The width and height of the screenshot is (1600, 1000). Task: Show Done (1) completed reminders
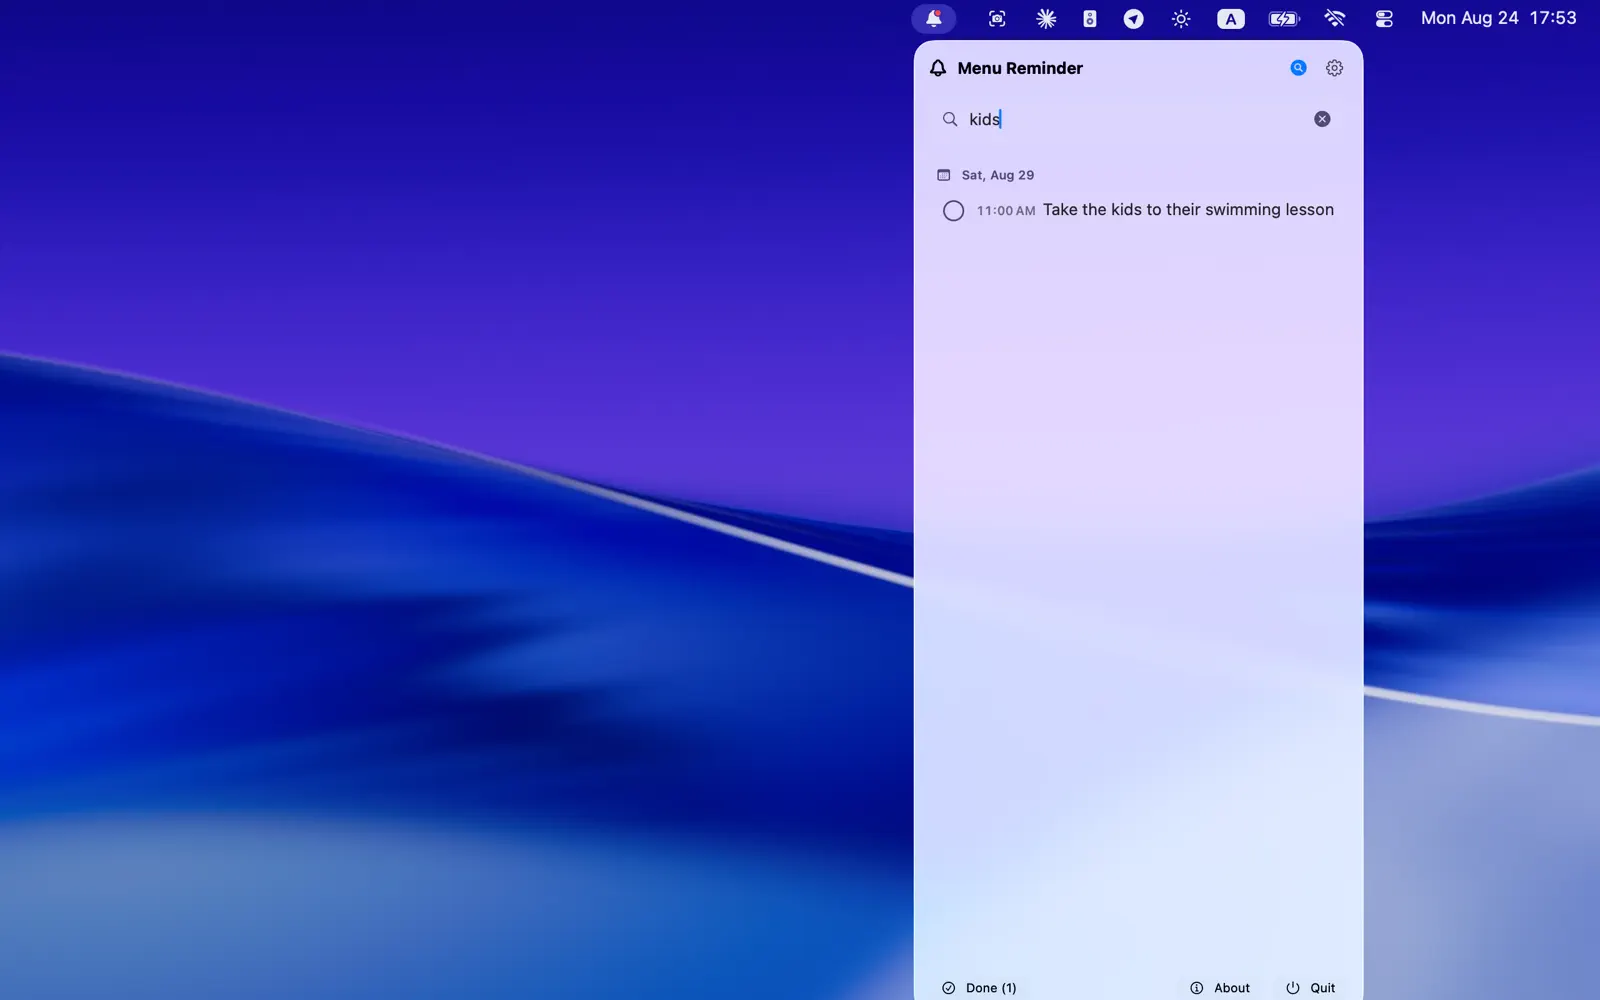click(979, 988)
